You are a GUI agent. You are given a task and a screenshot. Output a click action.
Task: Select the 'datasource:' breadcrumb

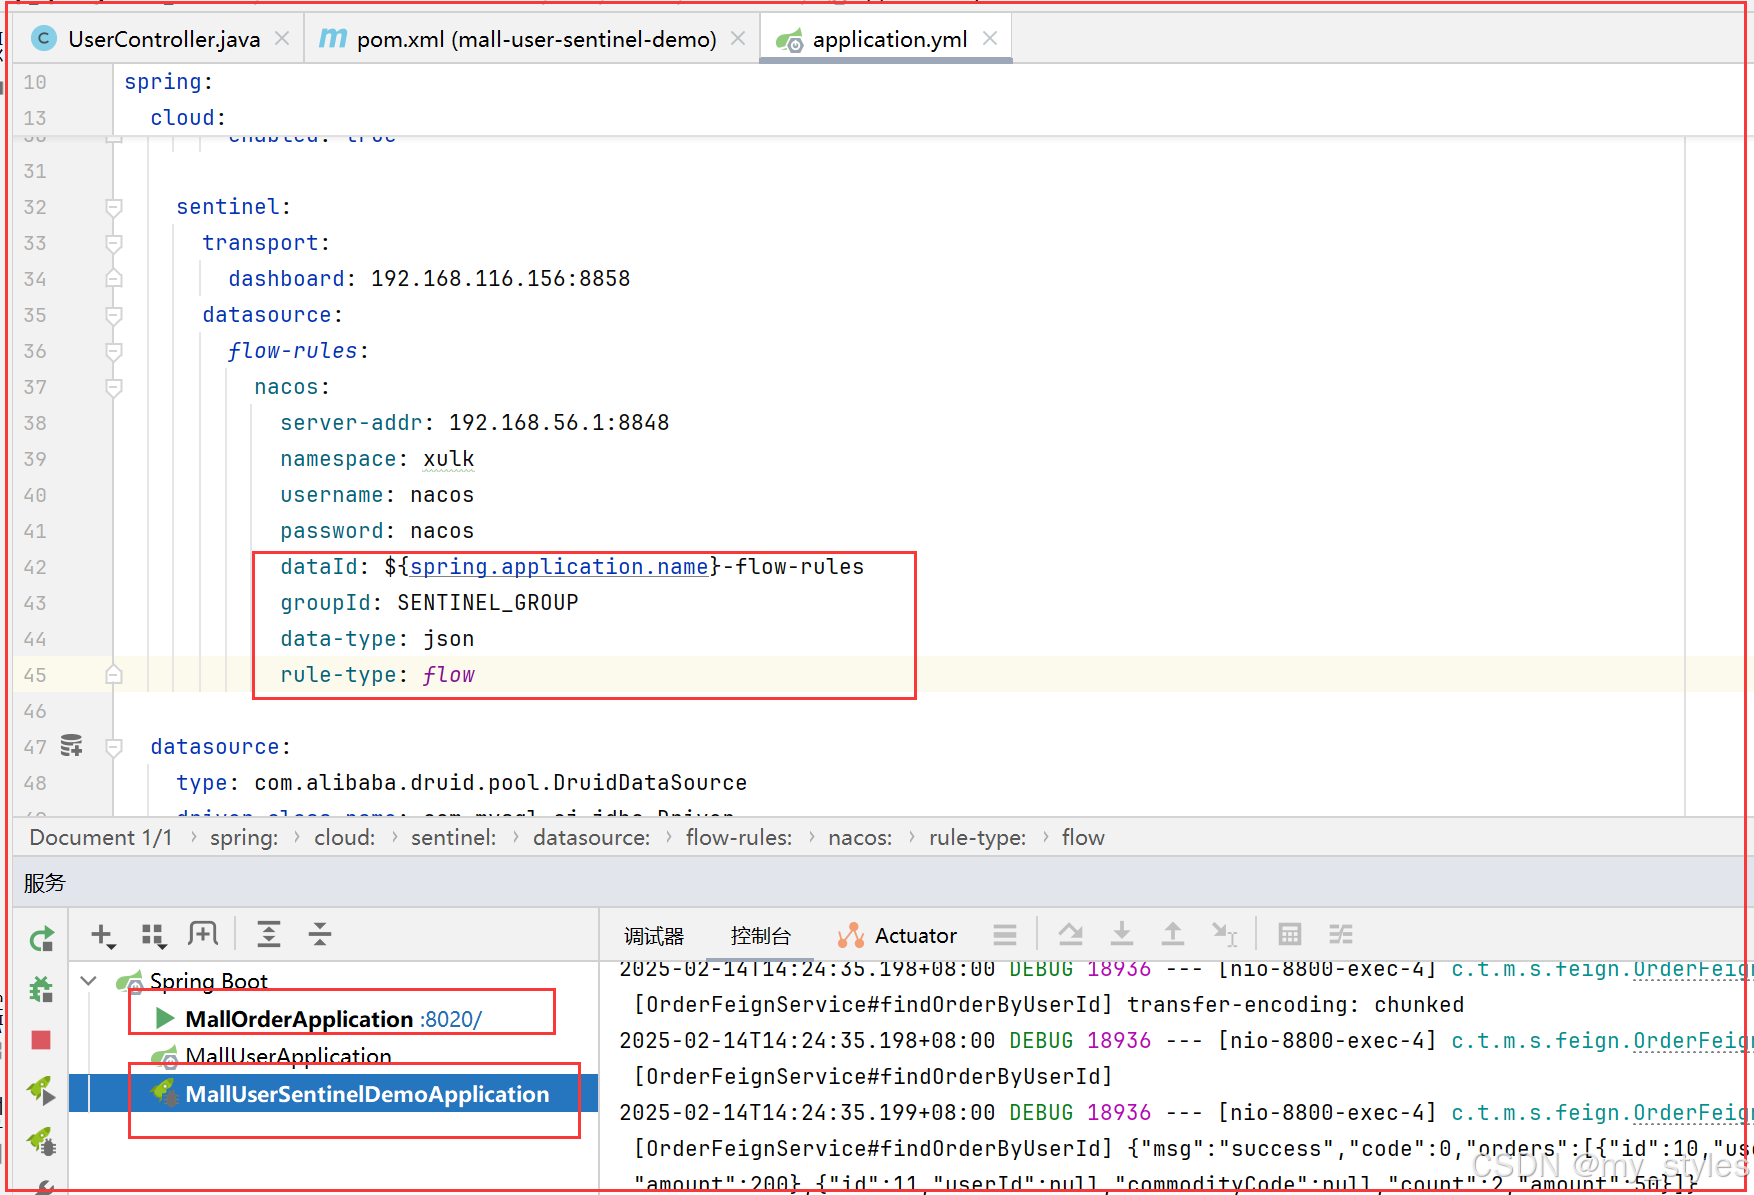pos(591,838)
